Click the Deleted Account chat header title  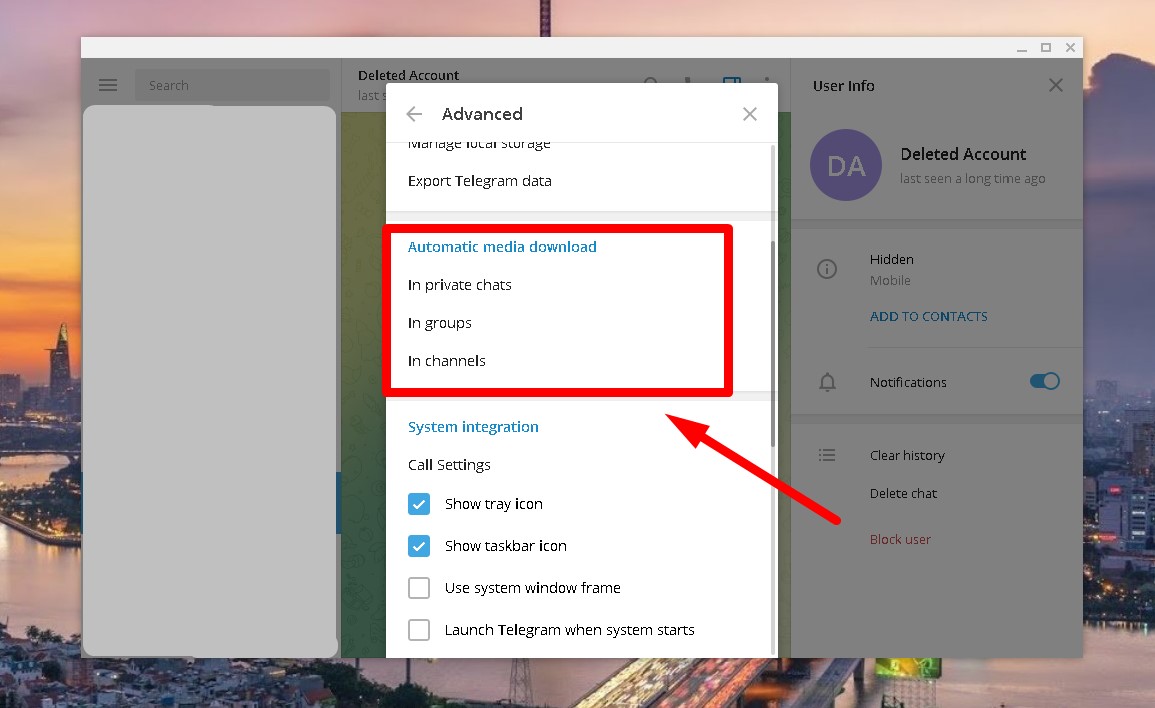[x=408, y=75]
